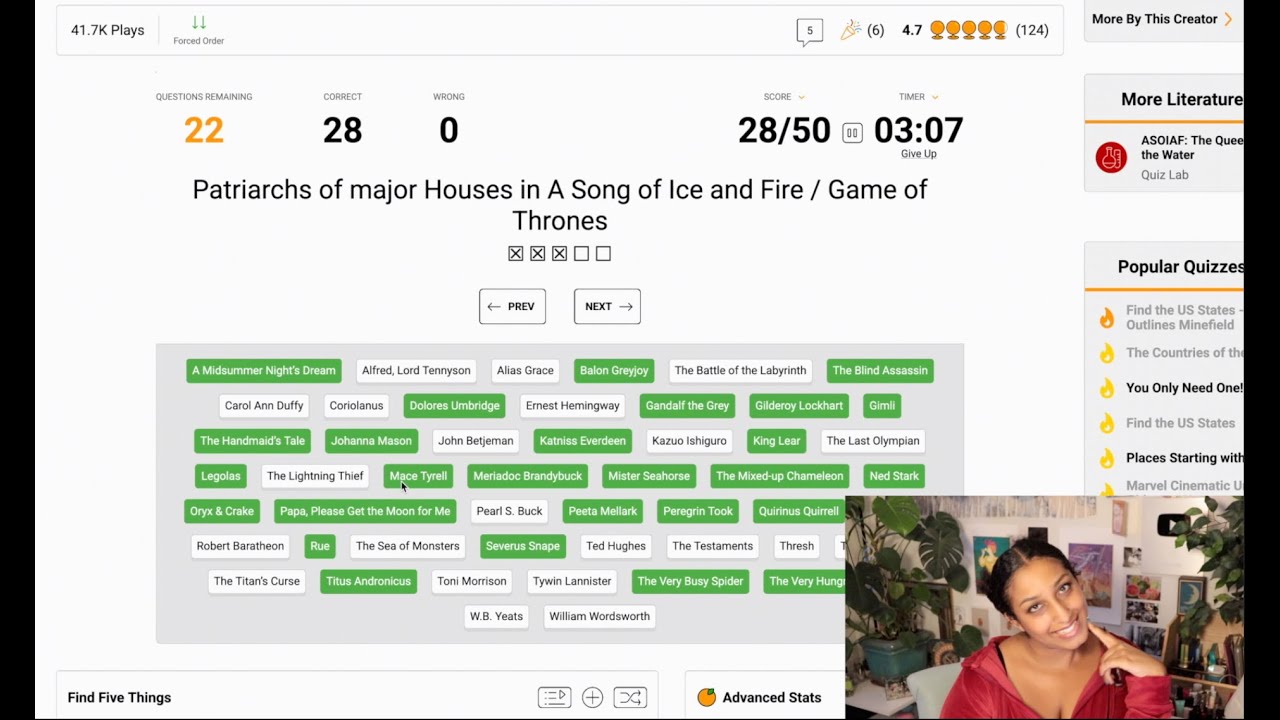This screenshot has height=720, width=1280.
Task: Choose the William Wordsworth tile
Action: tap(599, 616)
